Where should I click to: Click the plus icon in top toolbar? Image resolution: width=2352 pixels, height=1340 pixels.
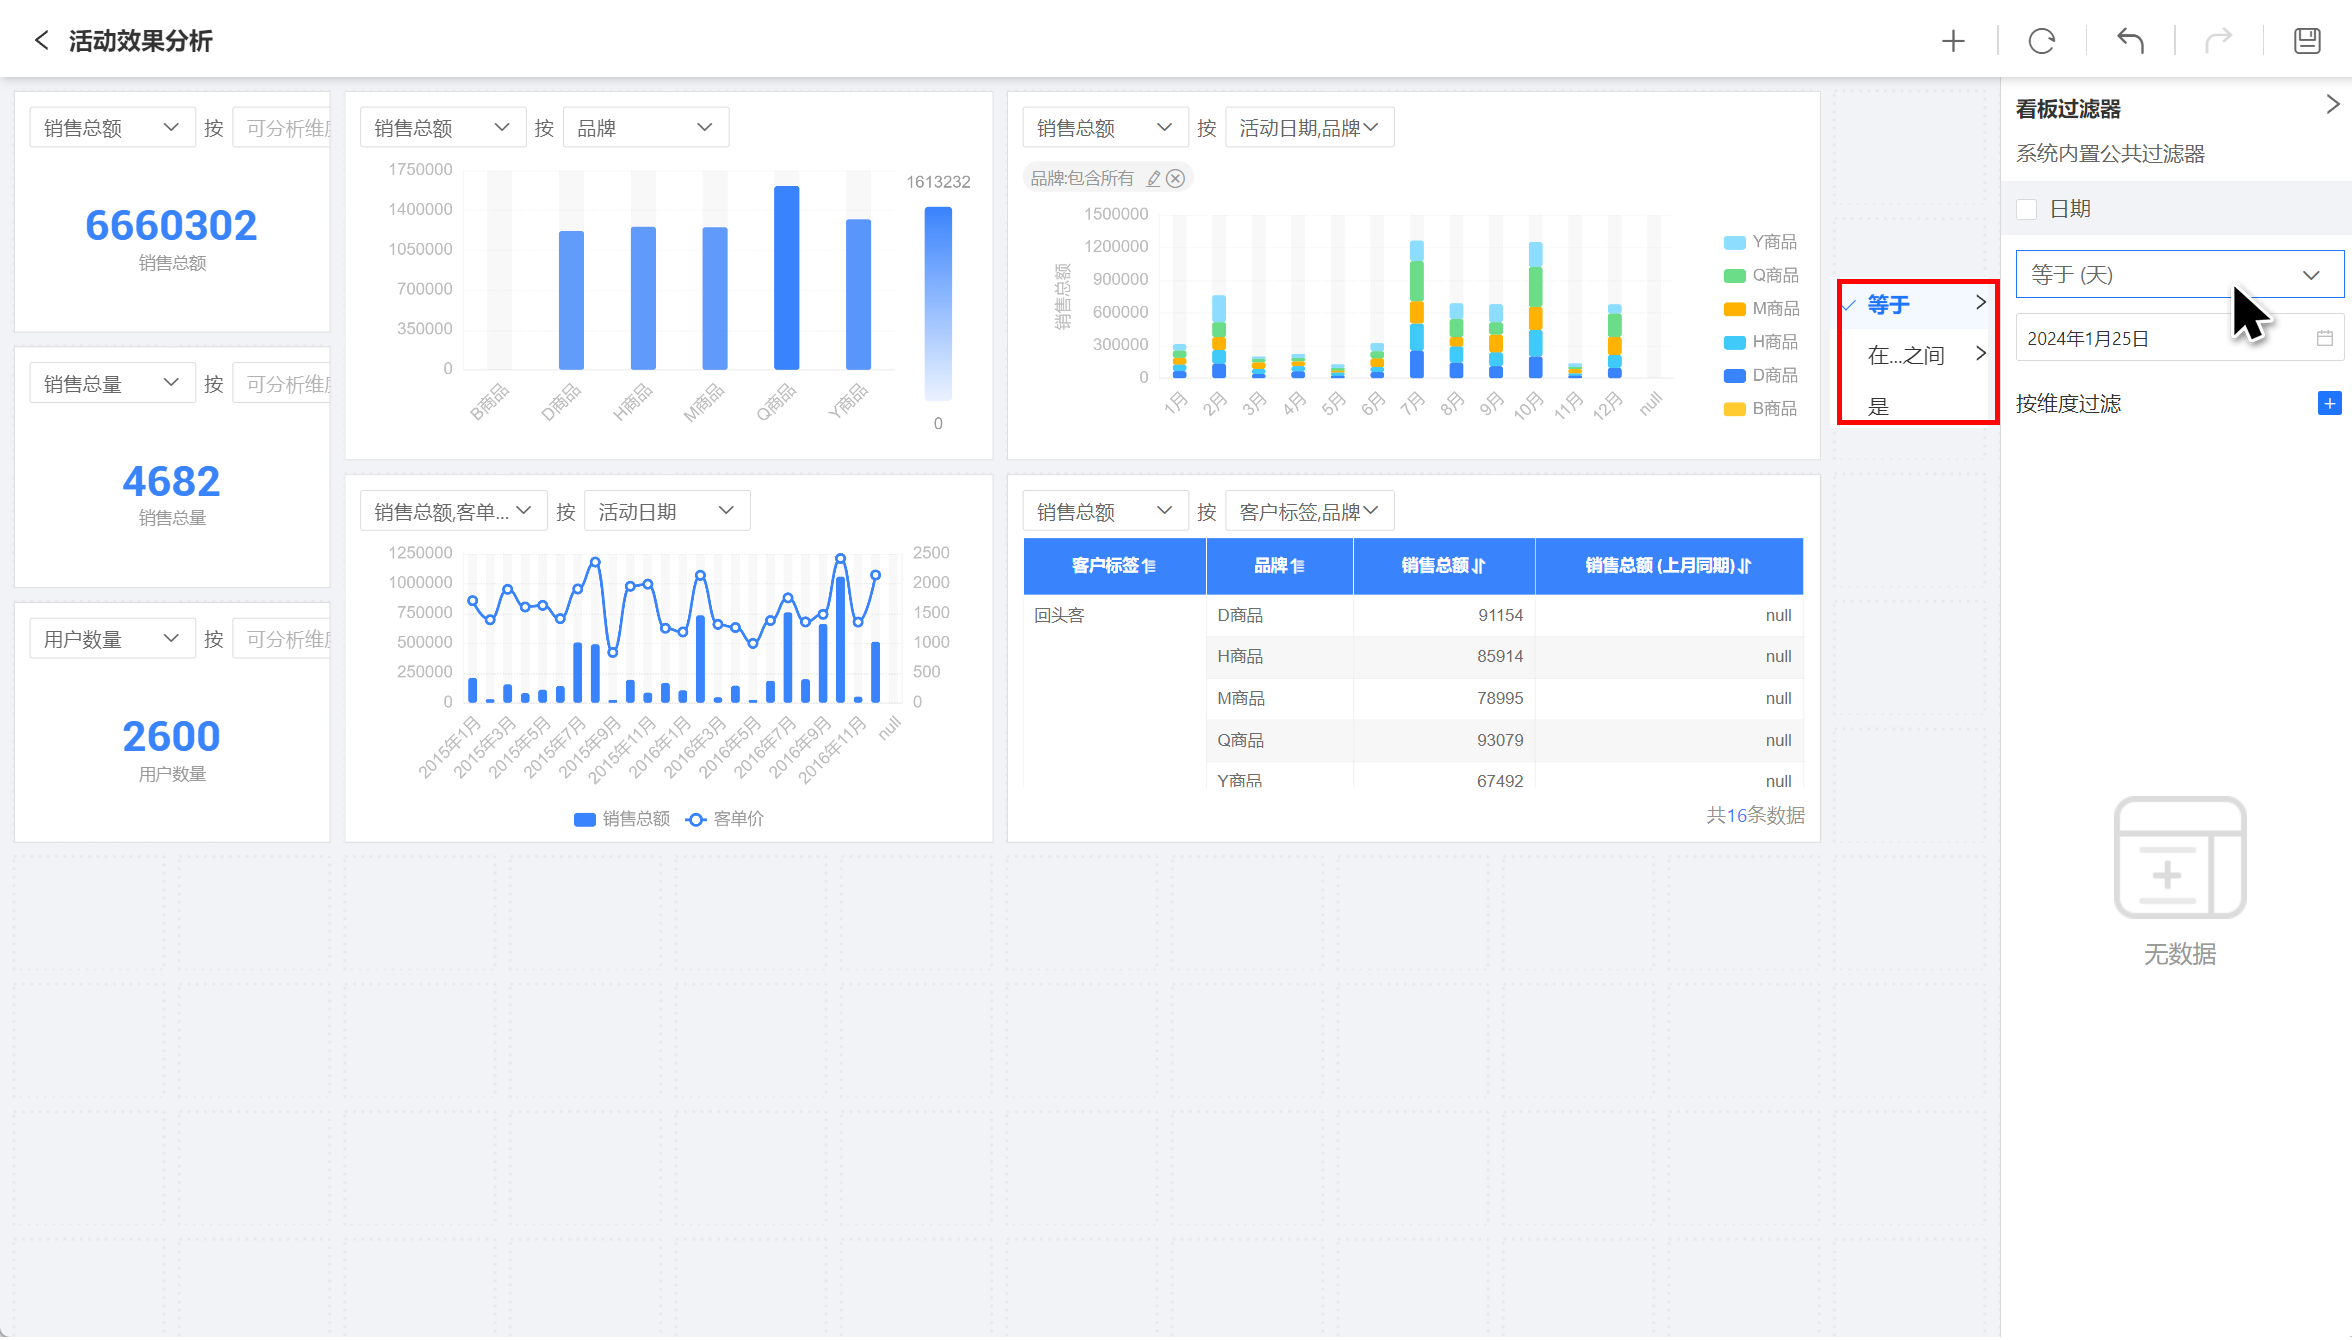pos(1952,41)
